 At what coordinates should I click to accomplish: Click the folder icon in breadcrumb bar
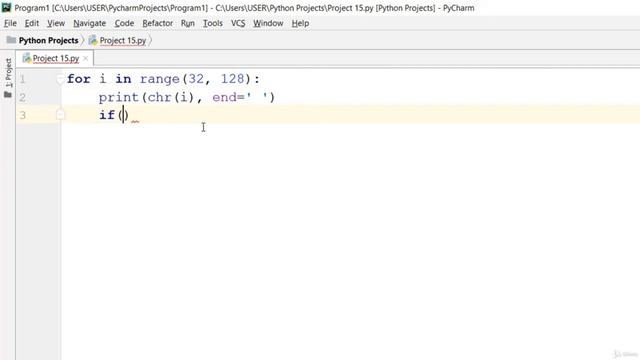point(11,40)
